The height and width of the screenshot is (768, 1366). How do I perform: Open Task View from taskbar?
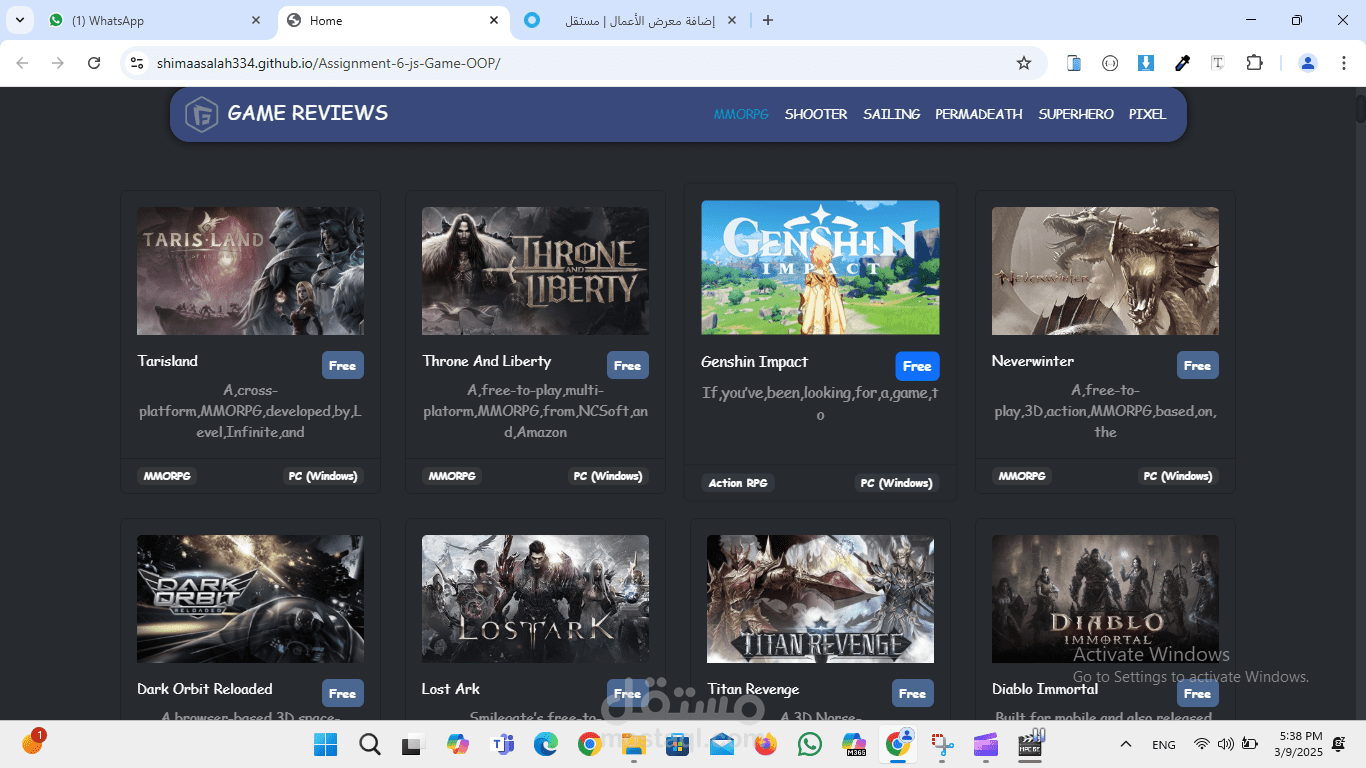412,745
